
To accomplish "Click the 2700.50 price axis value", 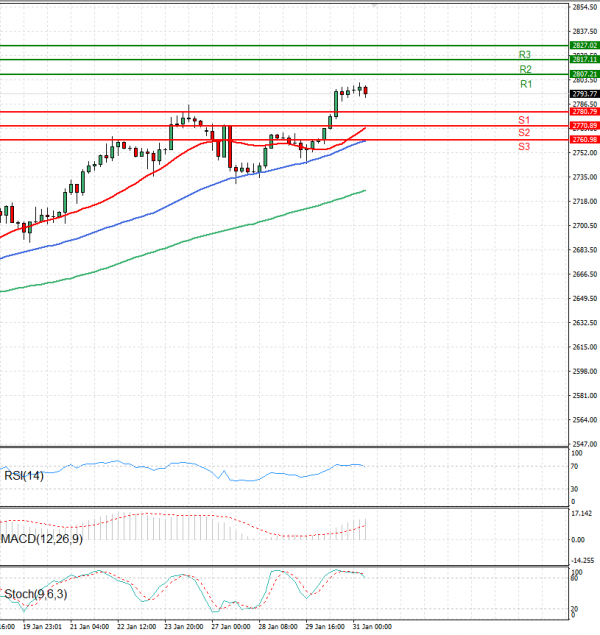I will [585, 226].
